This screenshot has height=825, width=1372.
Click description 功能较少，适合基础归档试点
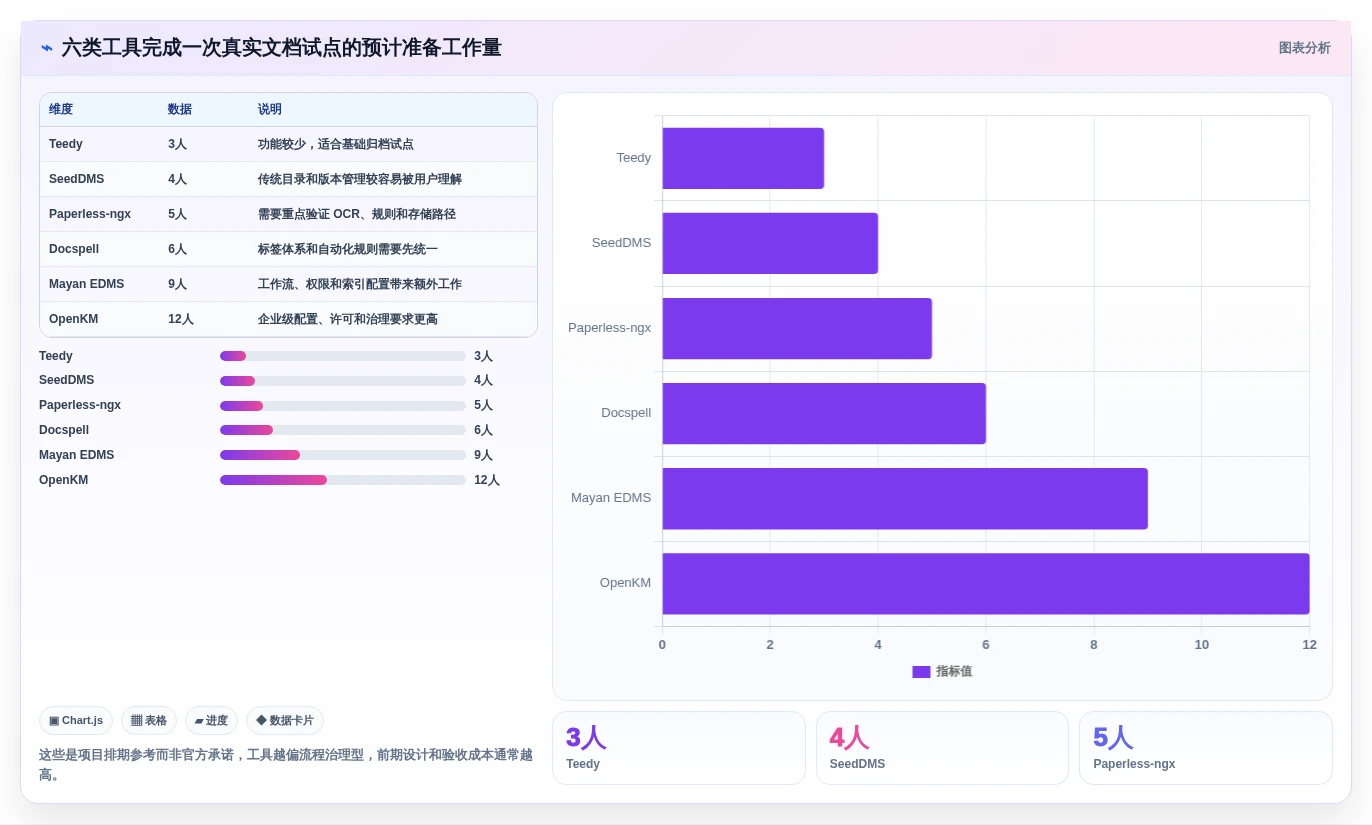[x=336, y=144]
